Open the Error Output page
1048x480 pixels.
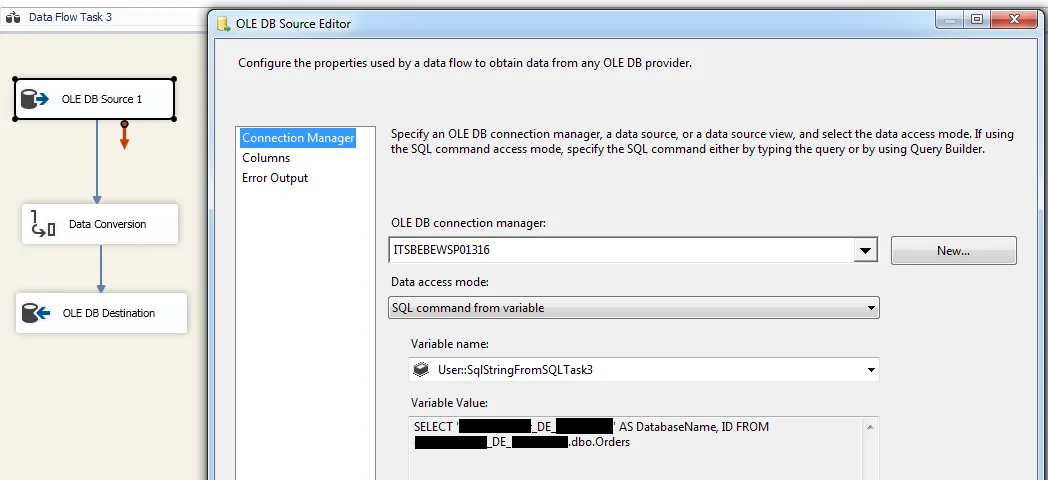[x=275, y=178]
